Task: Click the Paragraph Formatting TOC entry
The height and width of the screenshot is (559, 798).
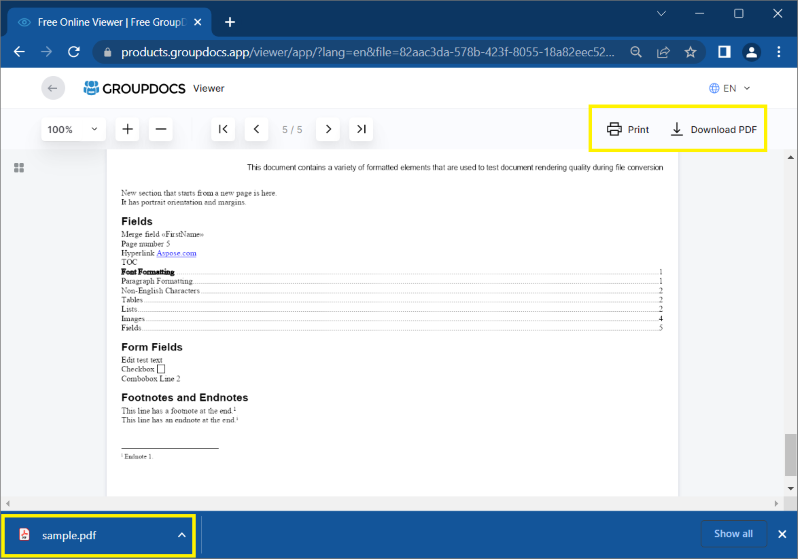Action: click(392, 281)
